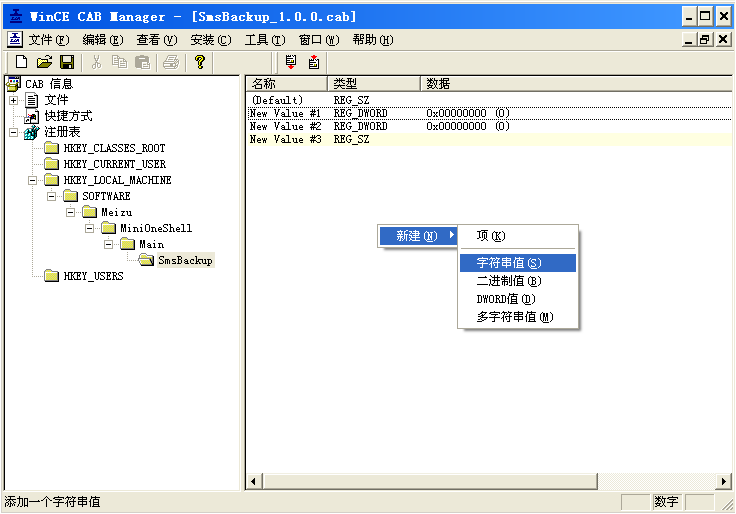
Task: Choose 项(K) in the submenu
Action: (518, 236)
